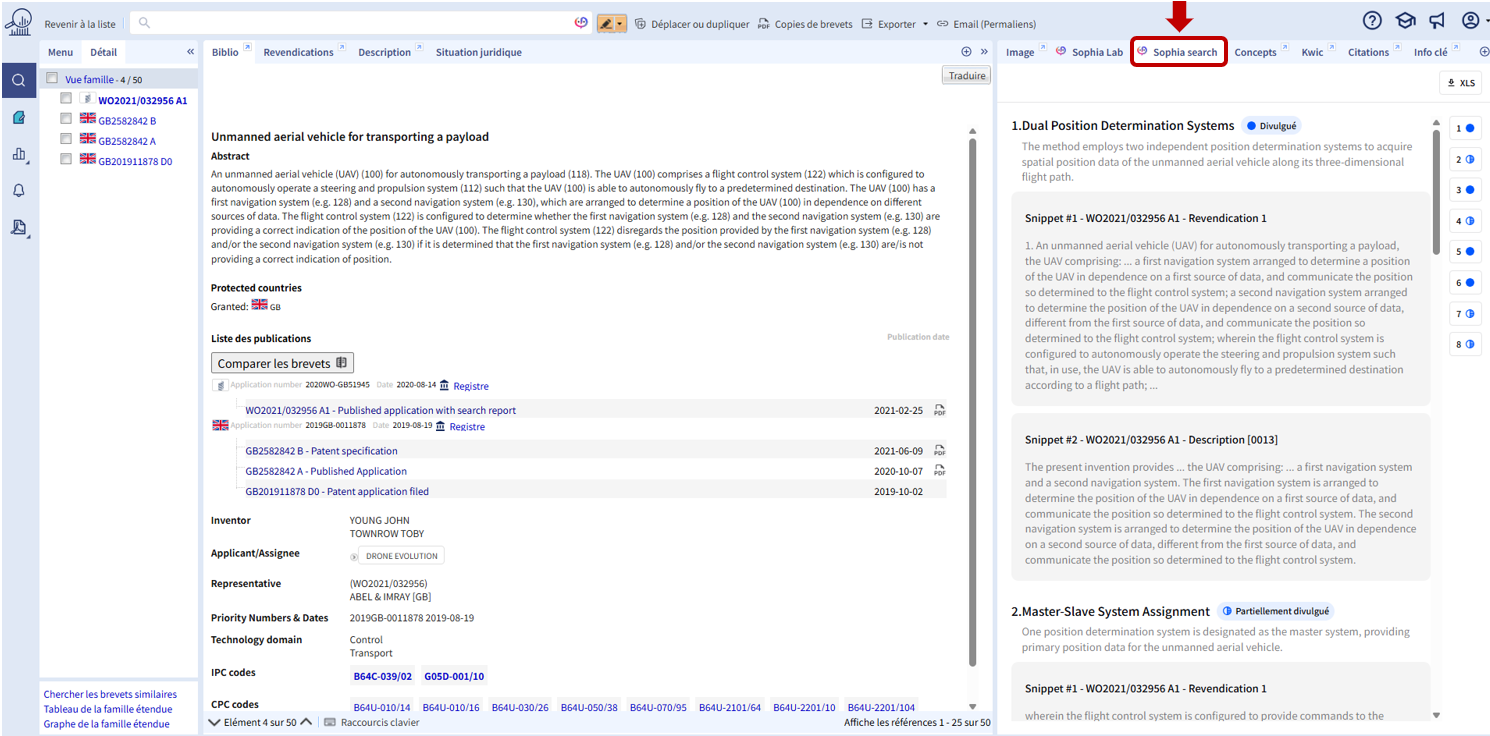Image resolution: width=1490 pixels, height=736 pixels.
Task: Open the search section in the left sidebar
Action: tap(19, 81)
